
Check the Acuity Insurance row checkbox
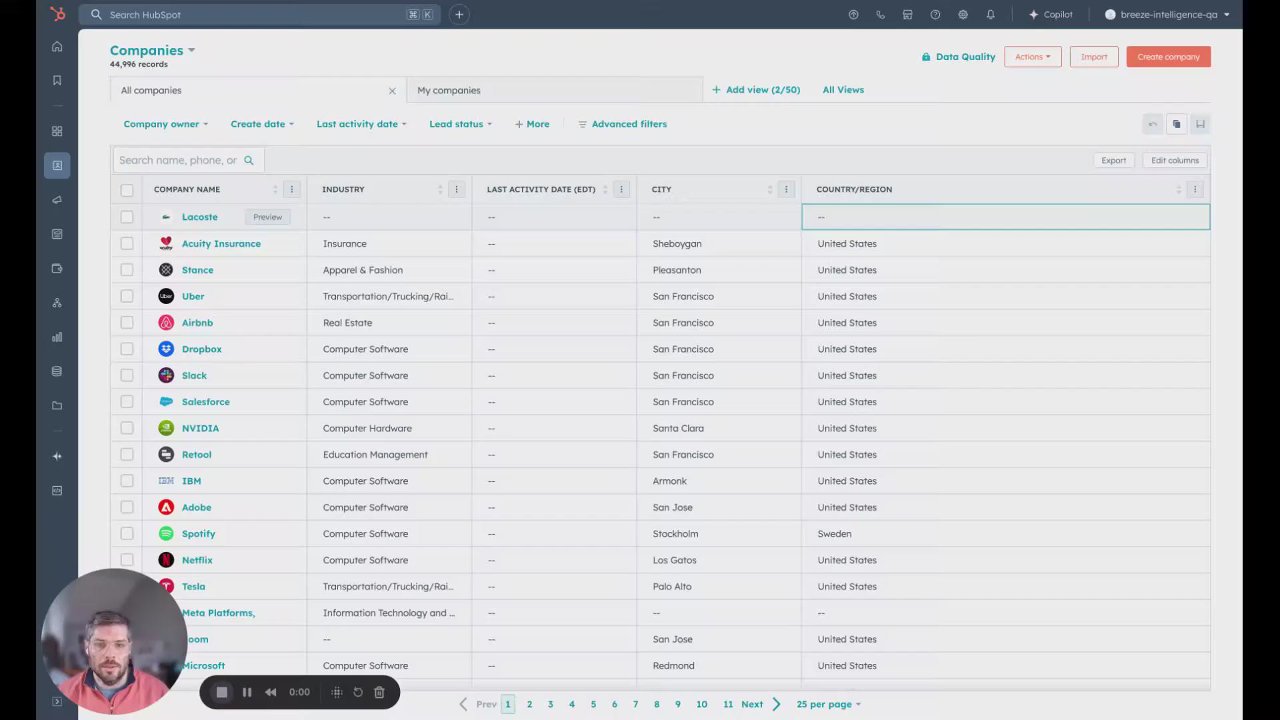pos(127,243)
